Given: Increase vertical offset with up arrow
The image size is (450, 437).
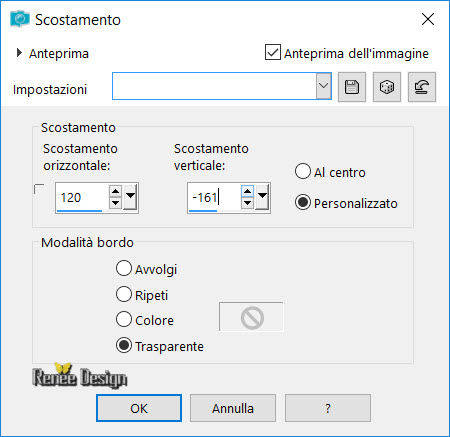Looking at the screenshot, I should [x=247, y=192].
